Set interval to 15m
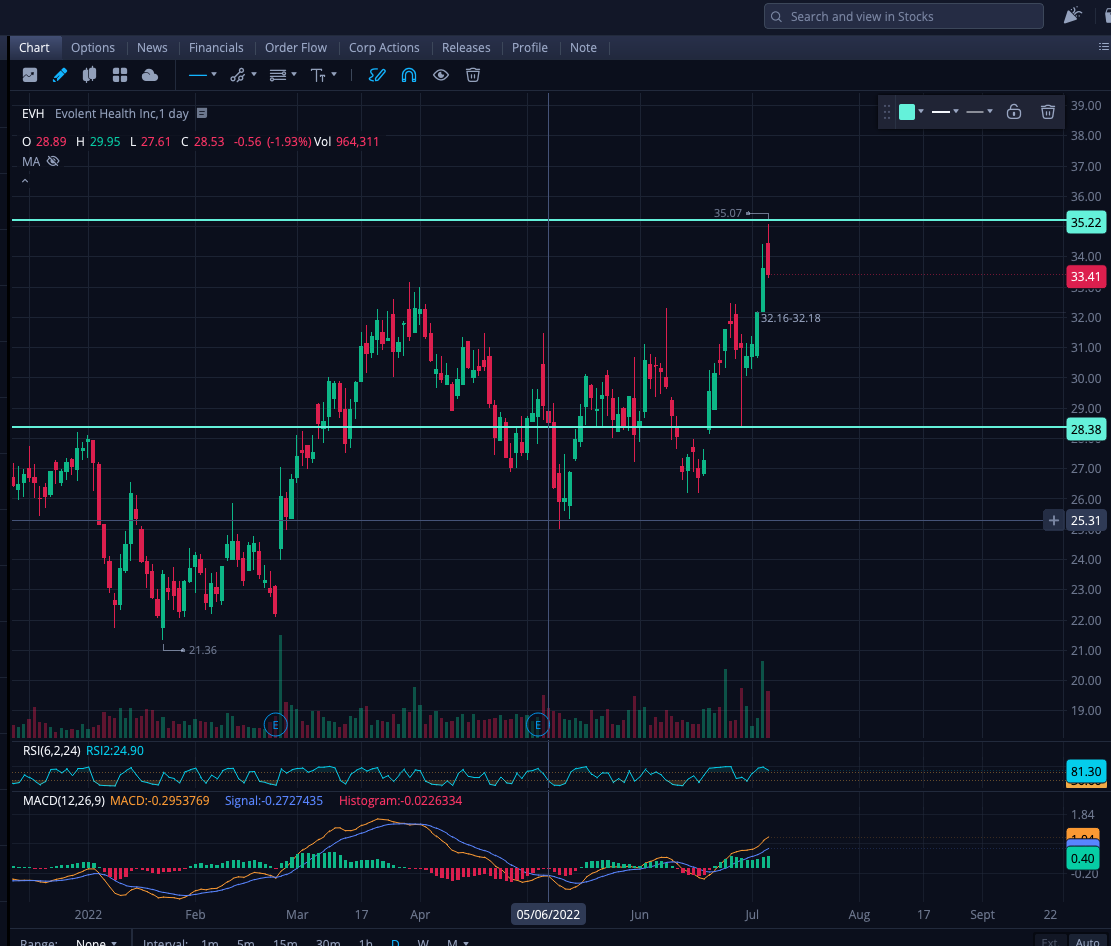This screenshot has width=1111, height=946. tap(286, 942)
